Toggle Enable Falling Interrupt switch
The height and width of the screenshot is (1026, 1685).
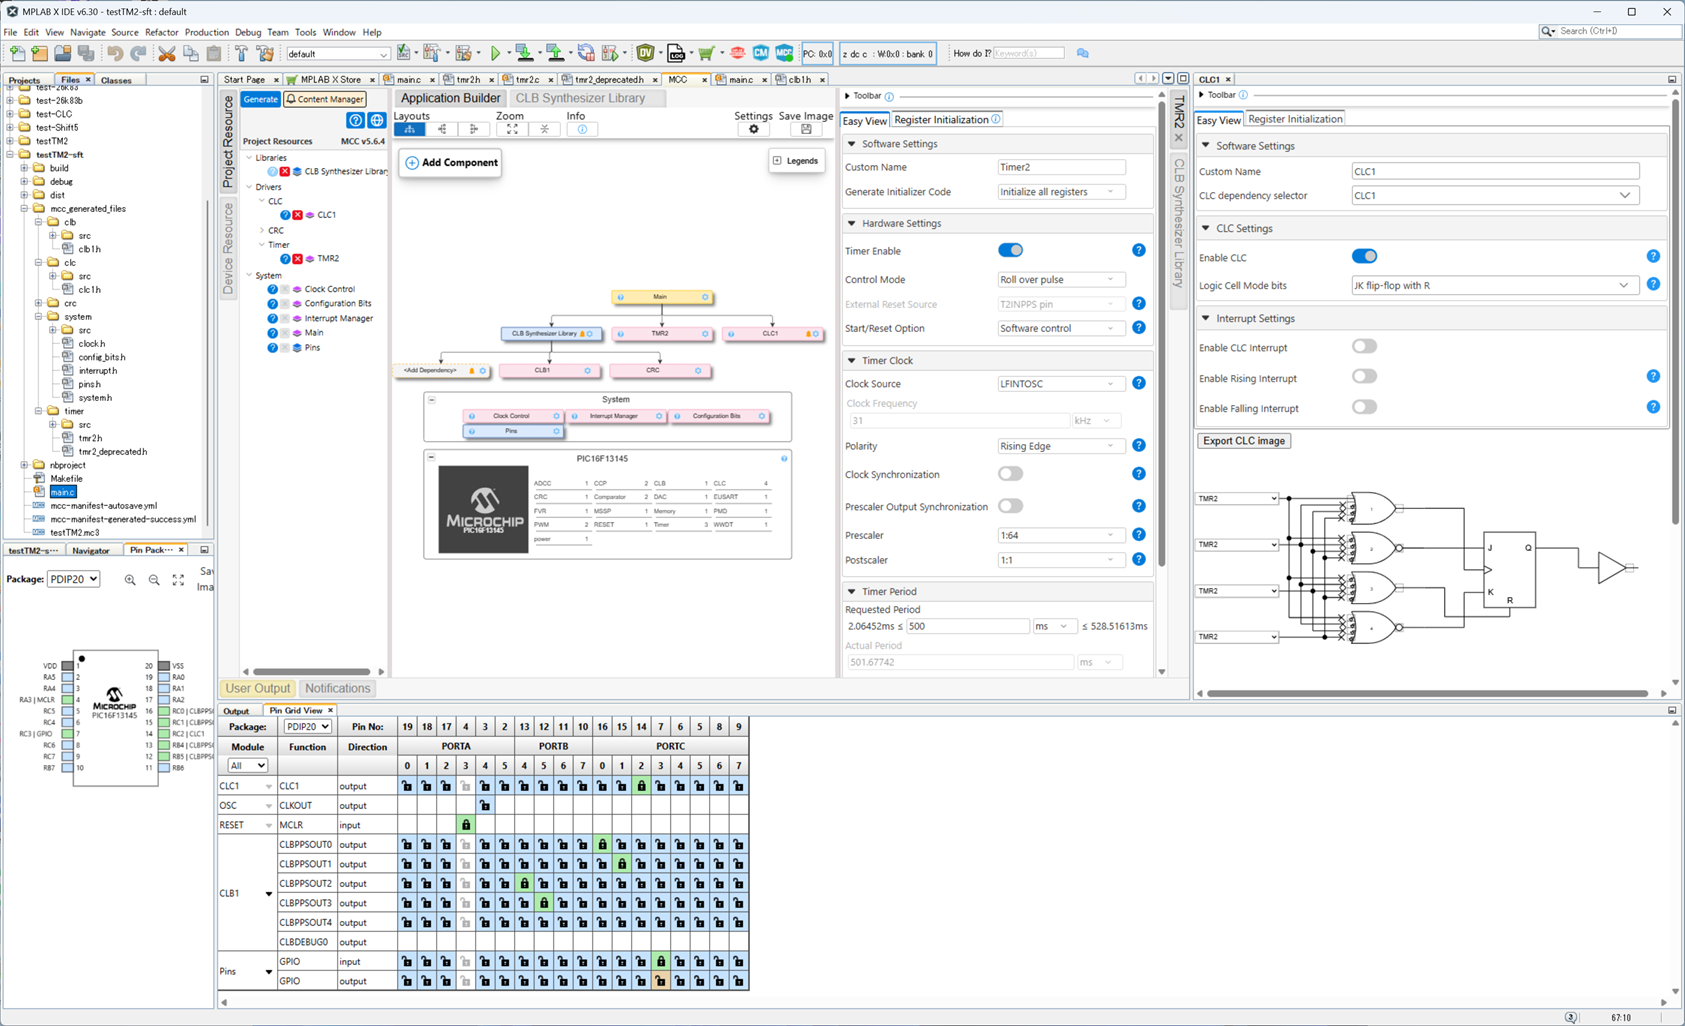(x=1364, y=407)
